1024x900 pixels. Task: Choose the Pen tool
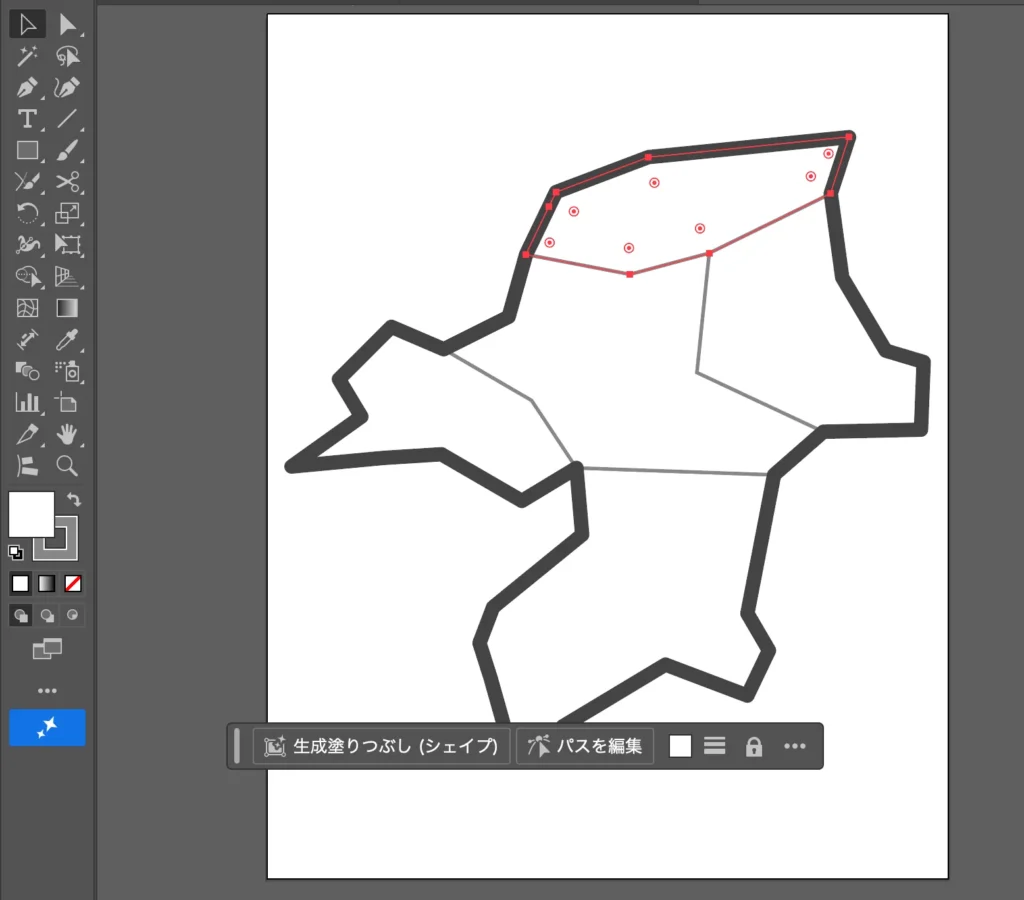pyautogui.click(x=27, y=88)
